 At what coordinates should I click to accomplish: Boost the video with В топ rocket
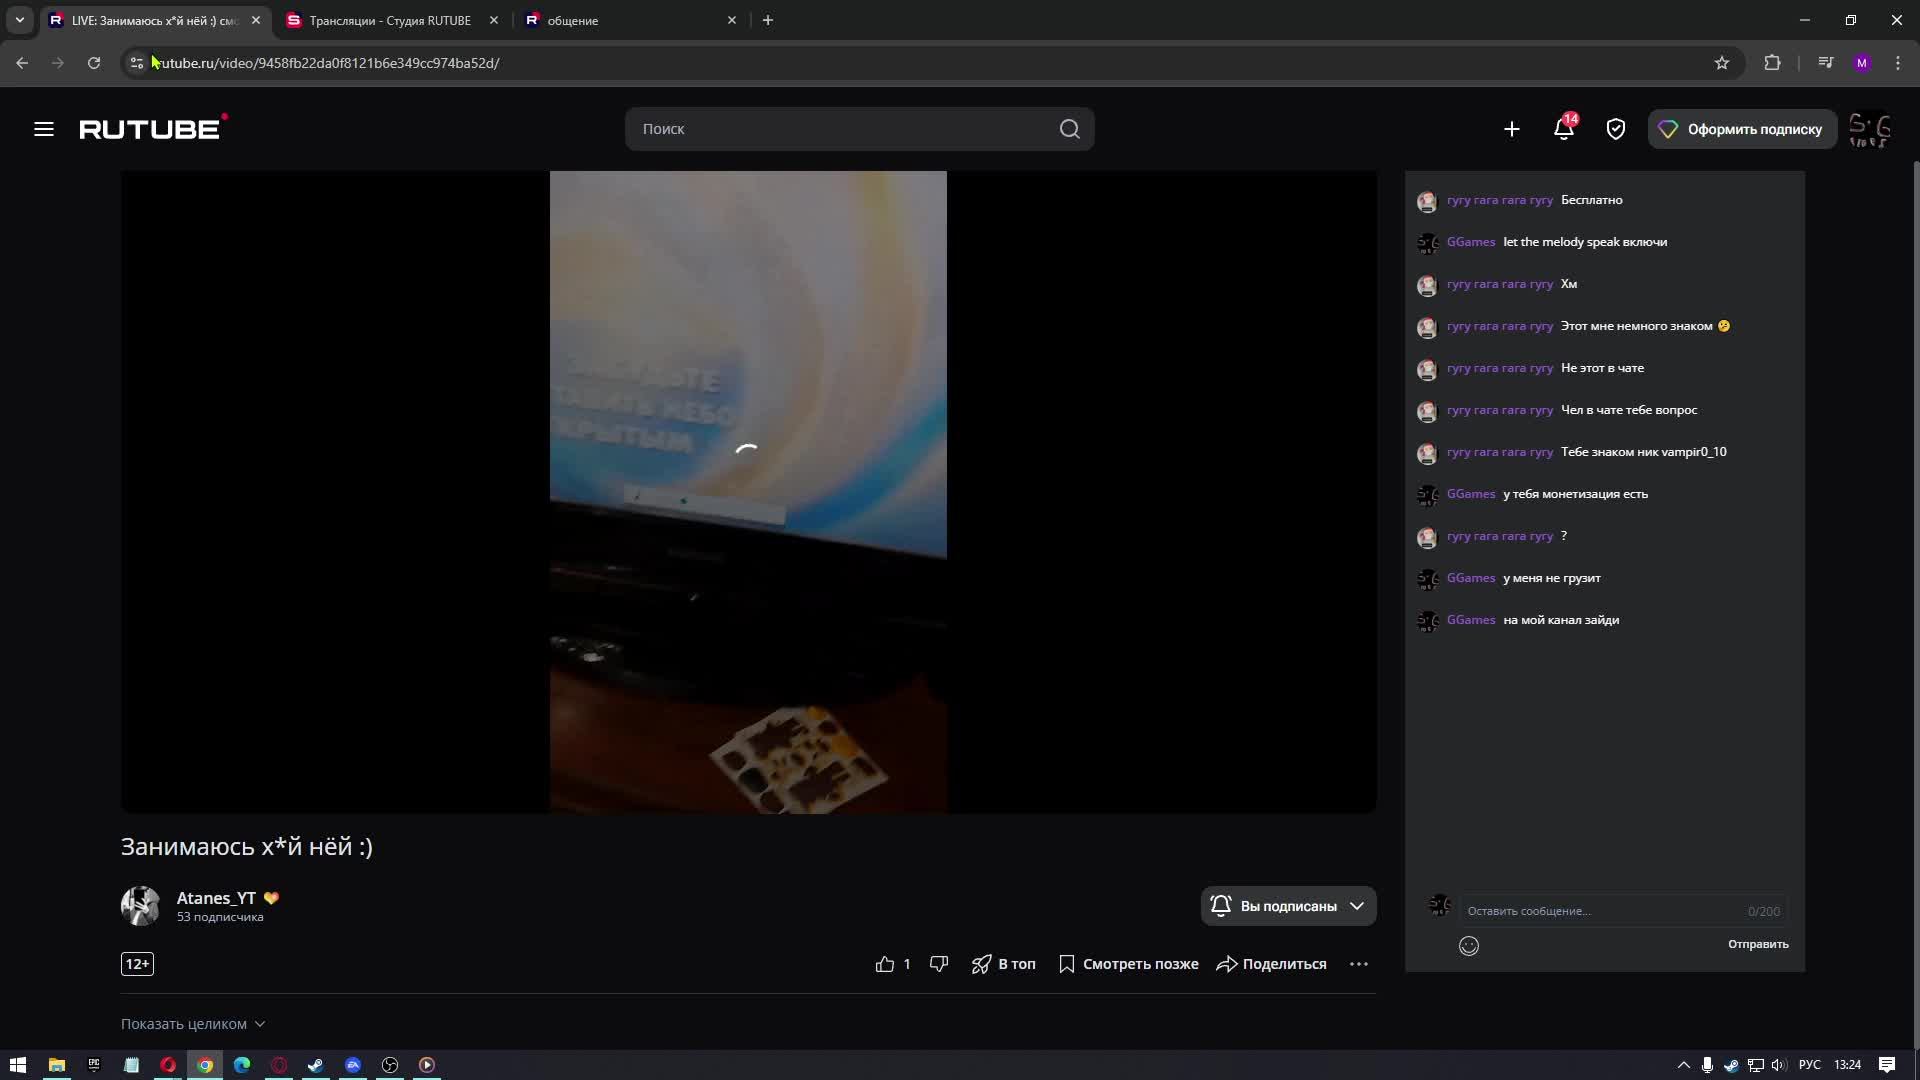(1003, 964)
